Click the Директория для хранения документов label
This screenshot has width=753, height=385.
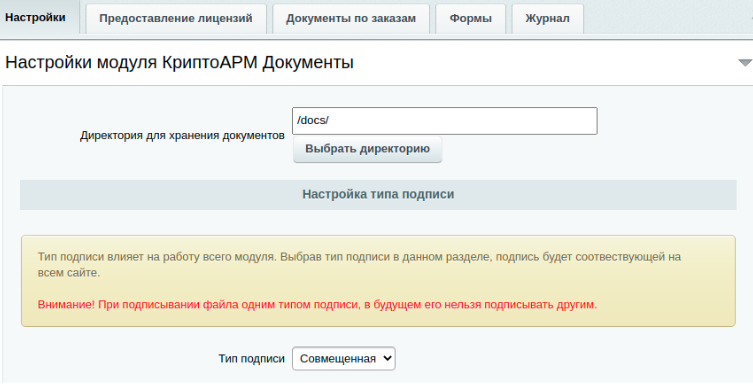pyautogui.click(x=182, y=135)
